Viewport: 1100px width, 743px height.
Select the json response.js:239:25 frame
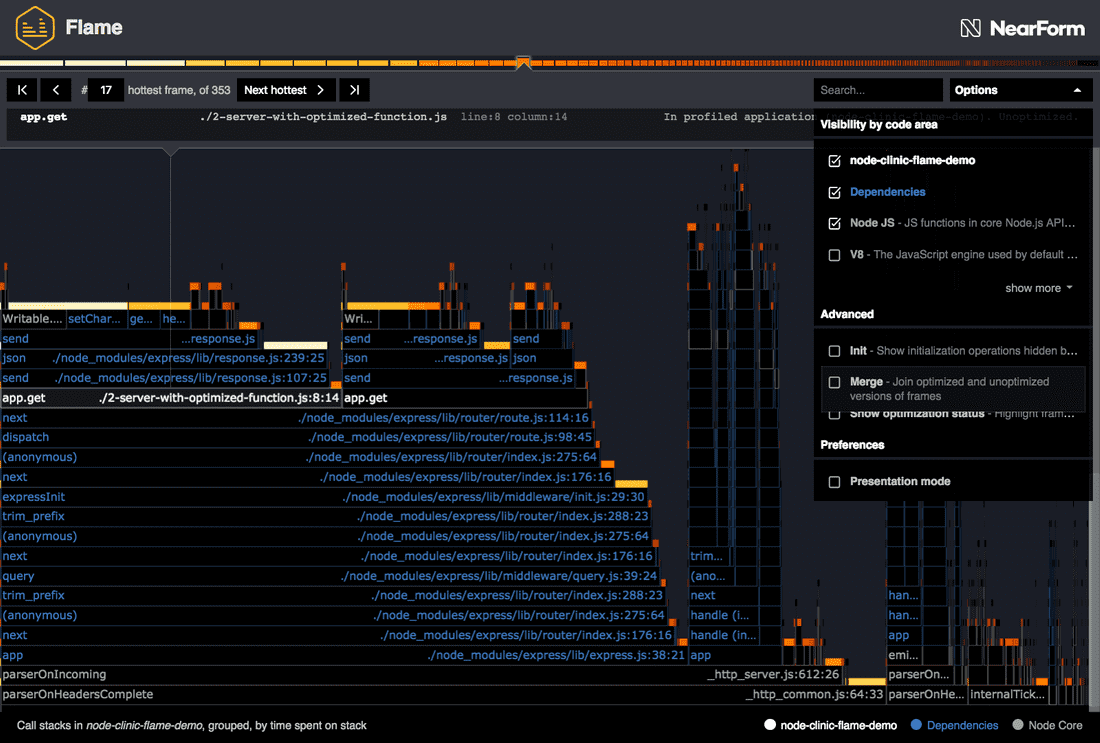(x=164, y=359)
